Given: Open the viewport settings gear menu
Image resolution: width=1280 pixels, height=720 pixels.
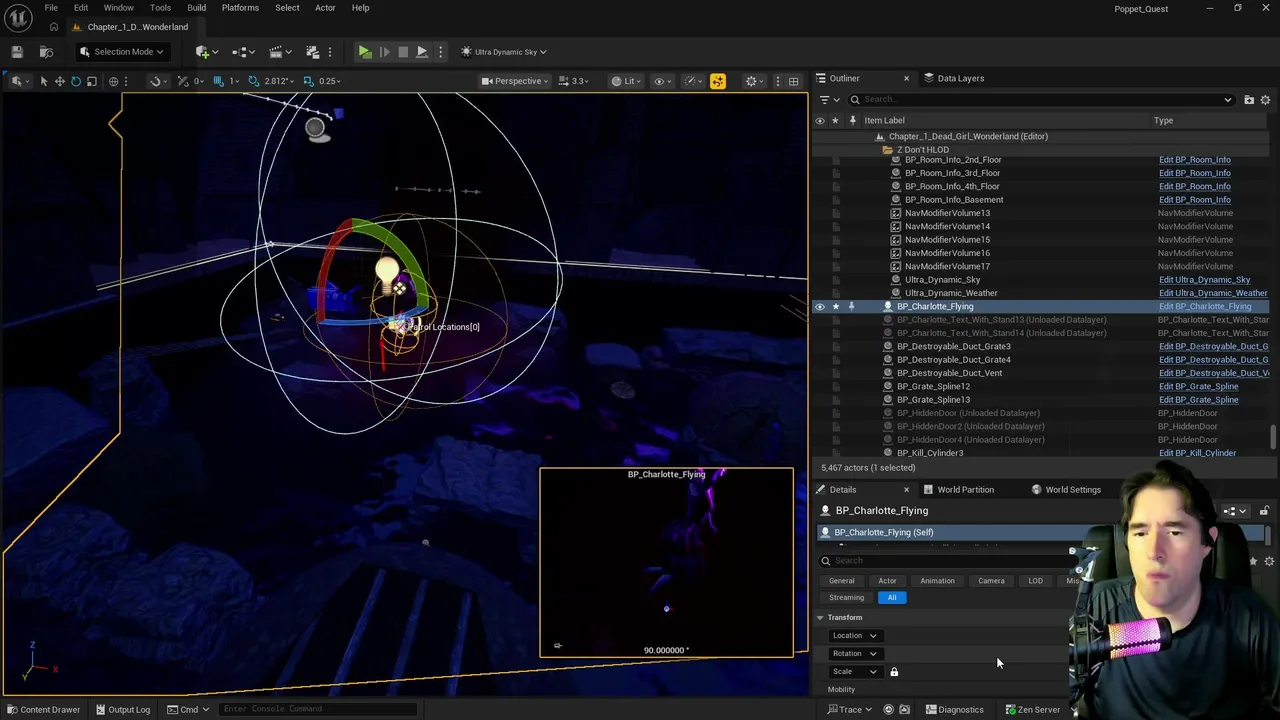Looking at the screenshot, I should tap(754, 81).
